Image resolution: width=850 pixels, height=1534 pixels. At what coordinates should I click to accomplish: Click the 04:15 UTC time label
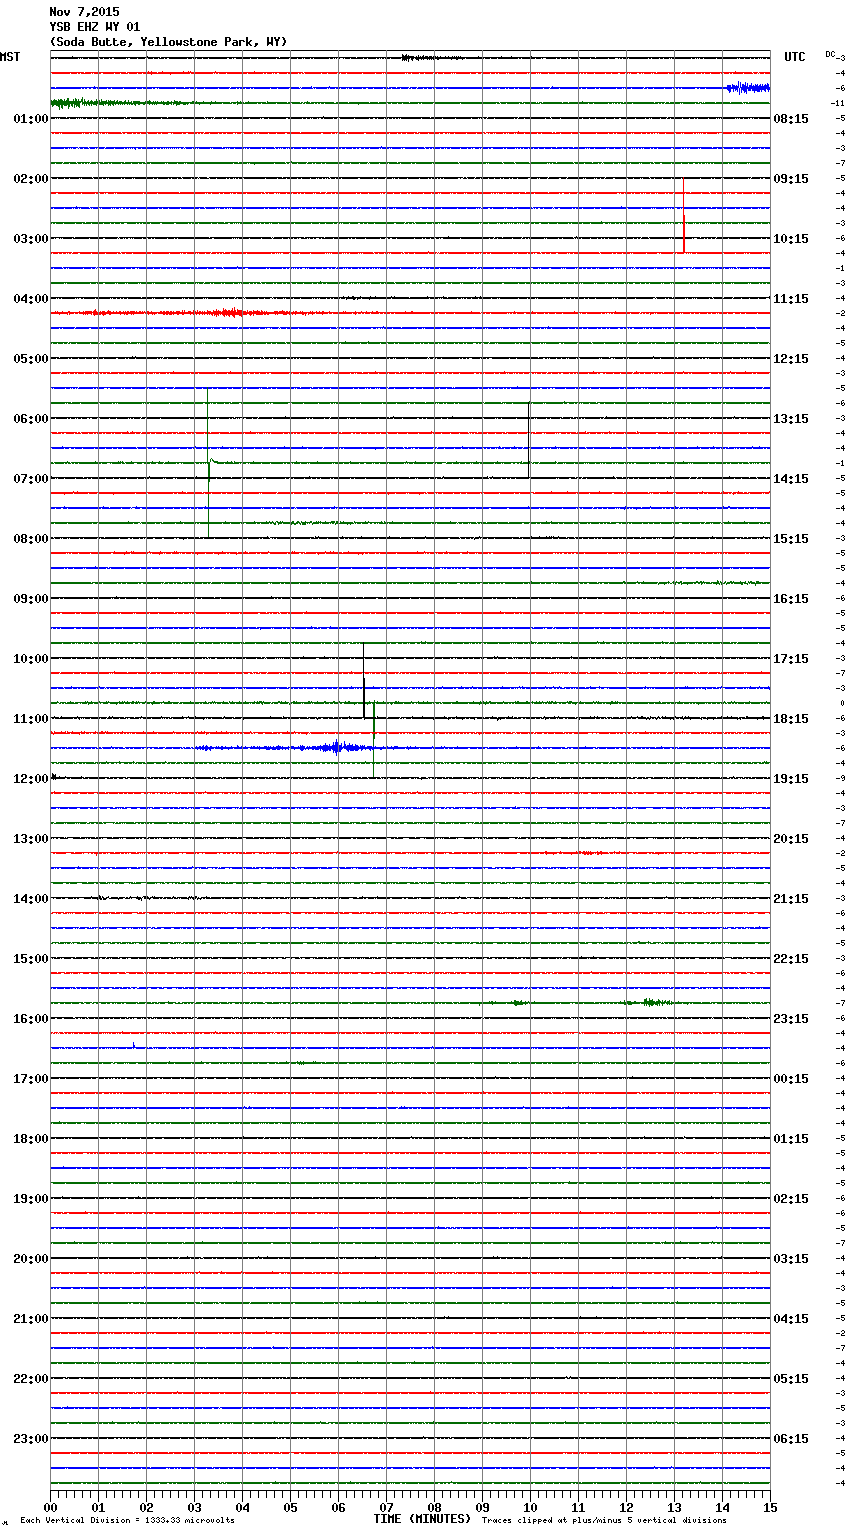point(791,1319)
